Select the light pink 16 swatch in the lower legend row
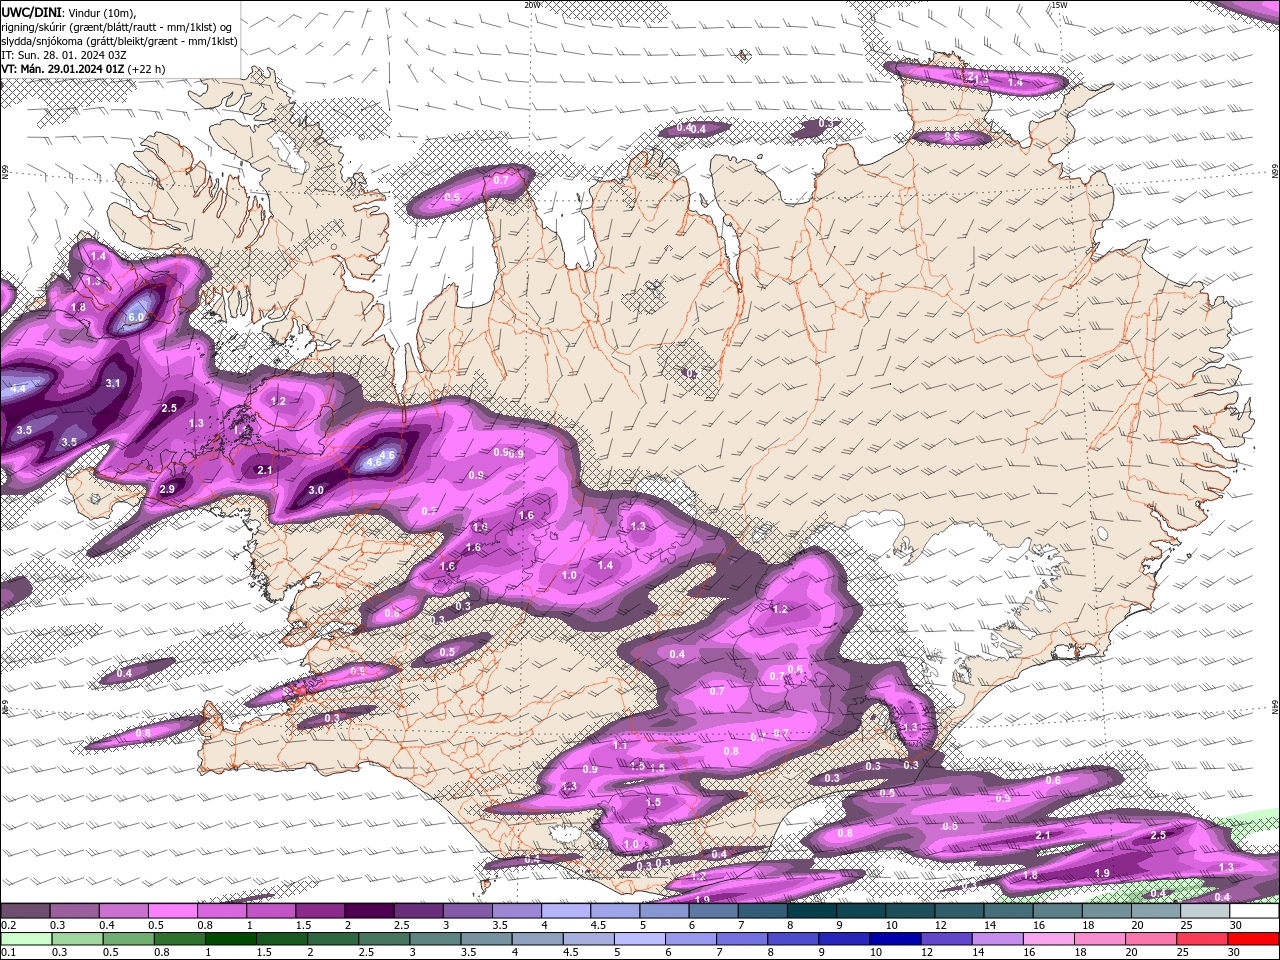Image resolution: width=1280 pixels, height=960 pixels. tap(1050, 938)
